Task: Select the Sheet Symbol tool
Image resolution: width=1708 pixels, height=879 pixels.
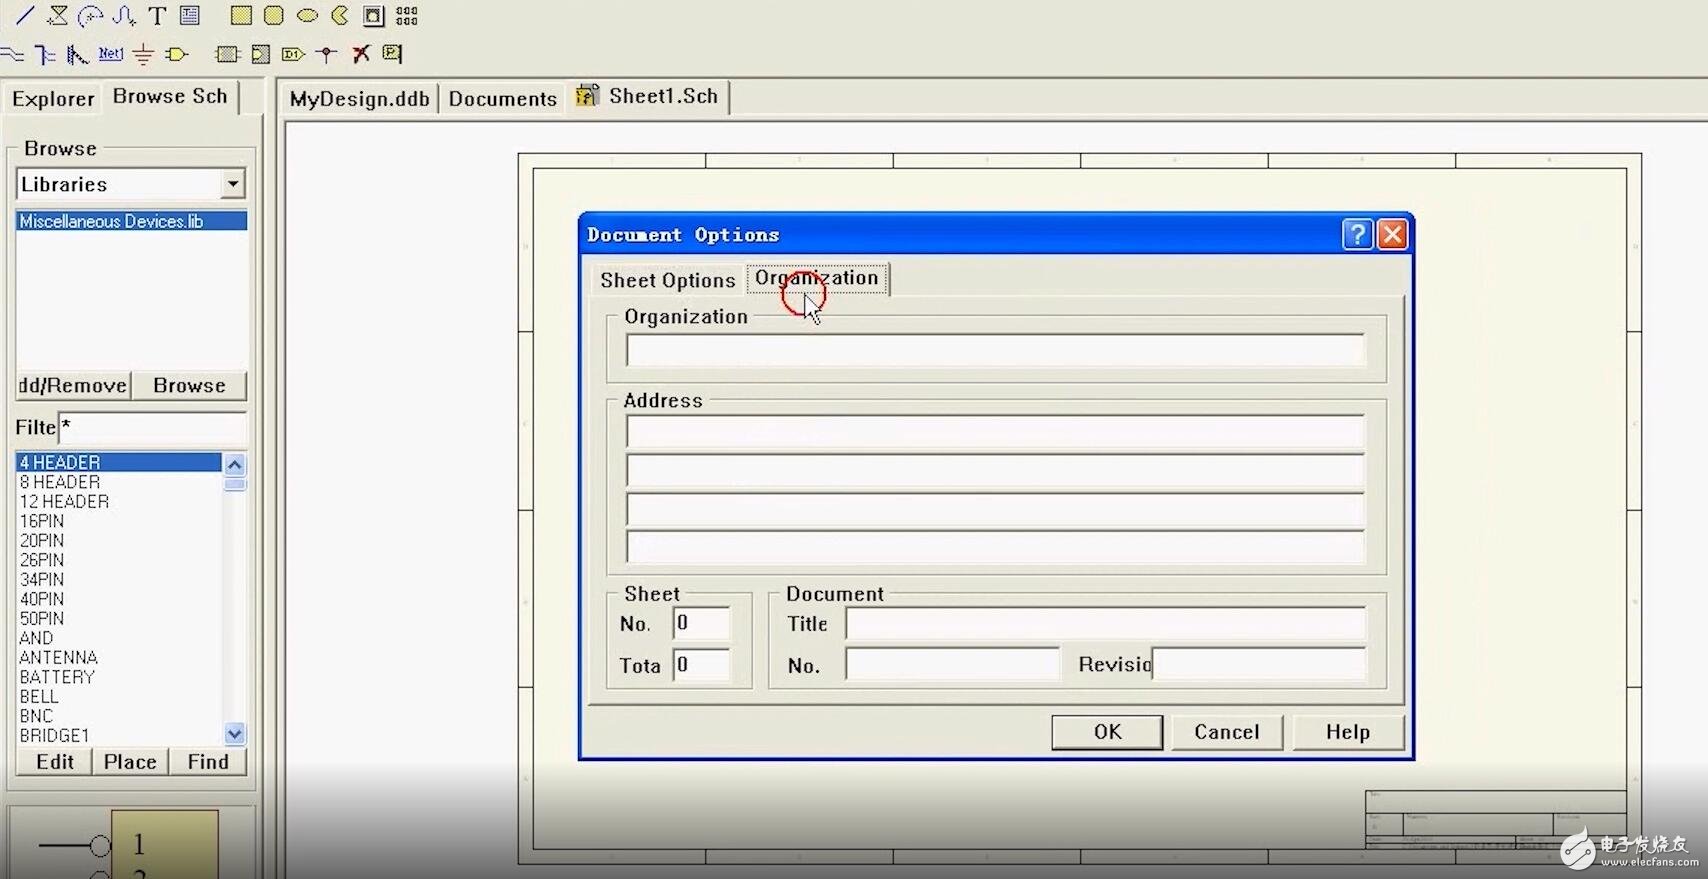Action: 227,54
